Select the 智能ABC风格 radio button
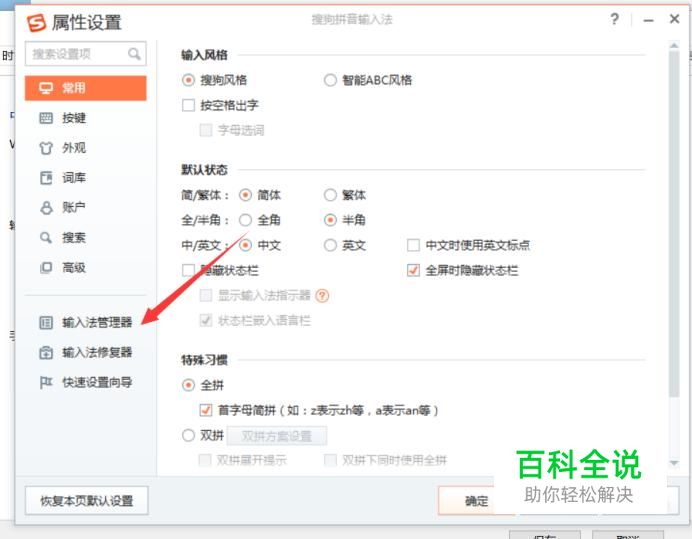Viewport: 692px width, 539px height. click(330, 80)
